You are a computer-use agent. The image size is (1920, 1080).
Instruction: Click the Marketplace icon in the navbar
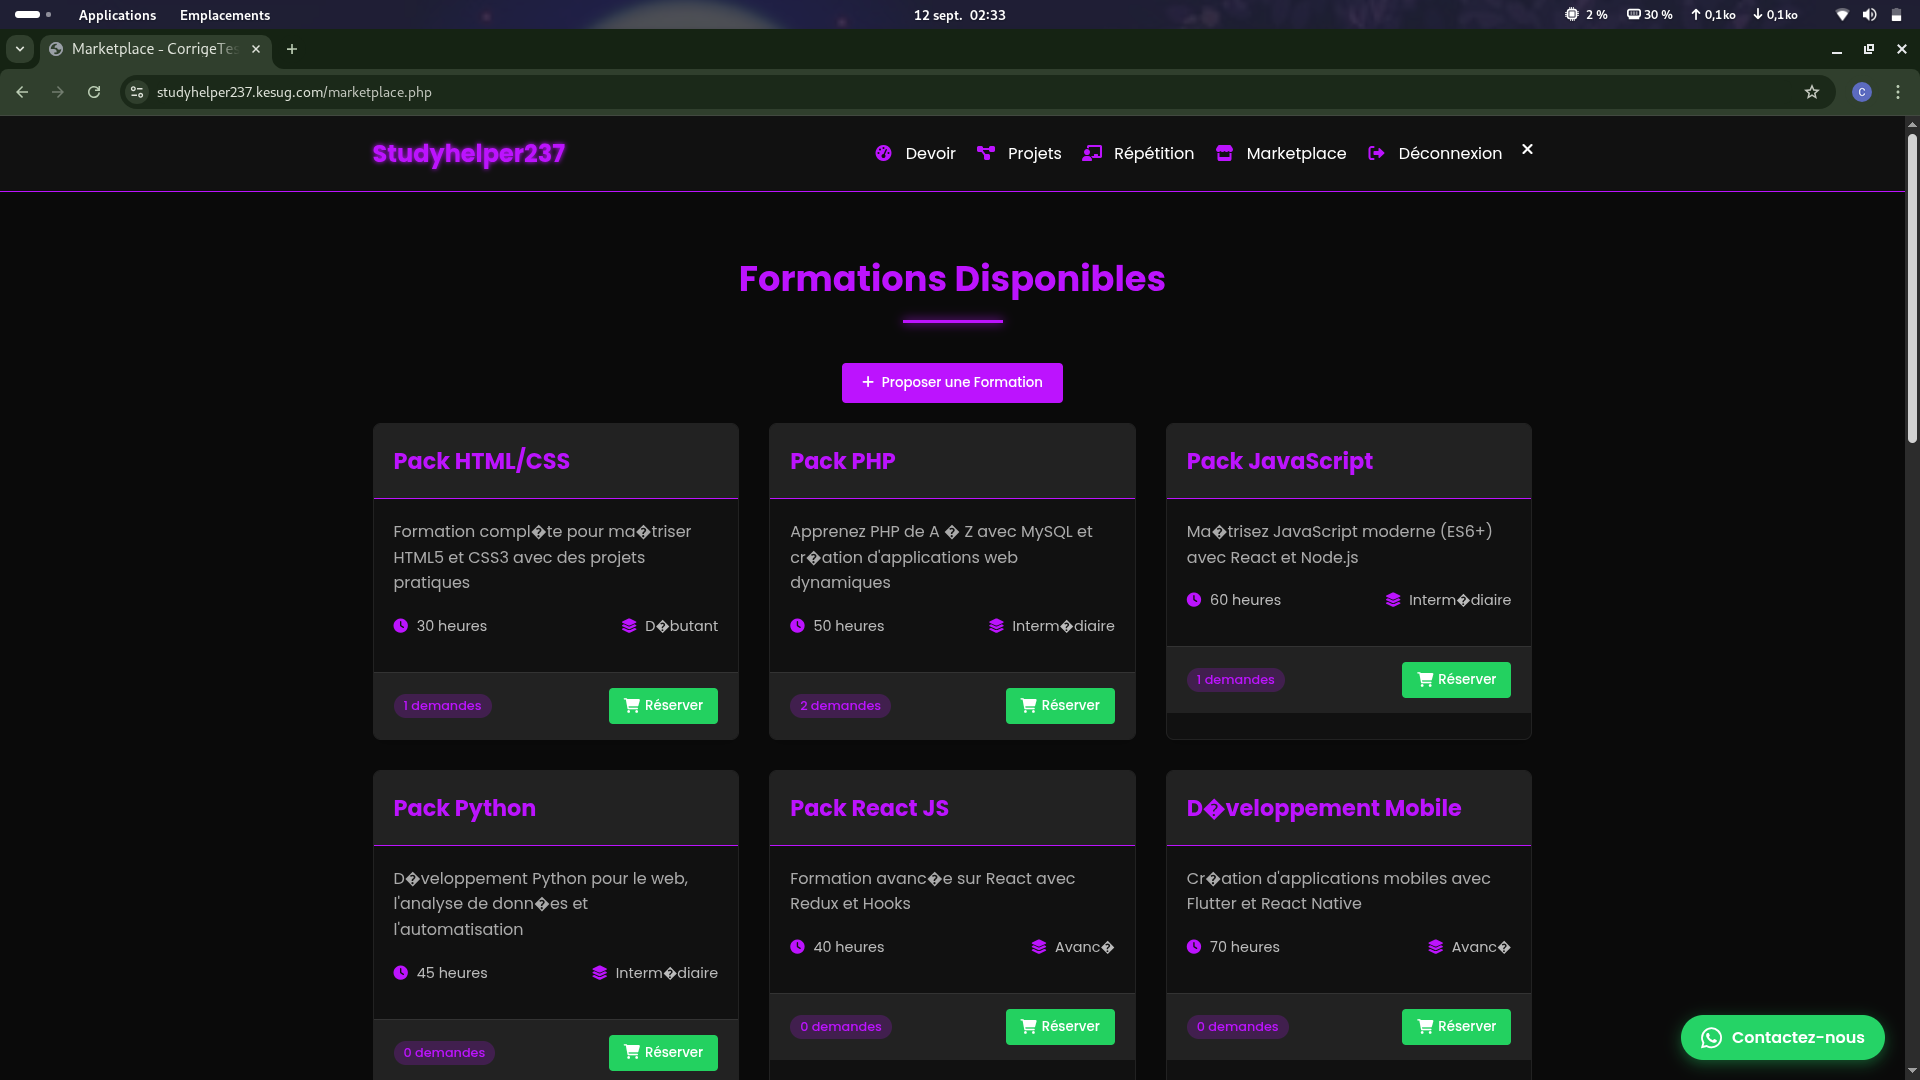click(1224, 153)
